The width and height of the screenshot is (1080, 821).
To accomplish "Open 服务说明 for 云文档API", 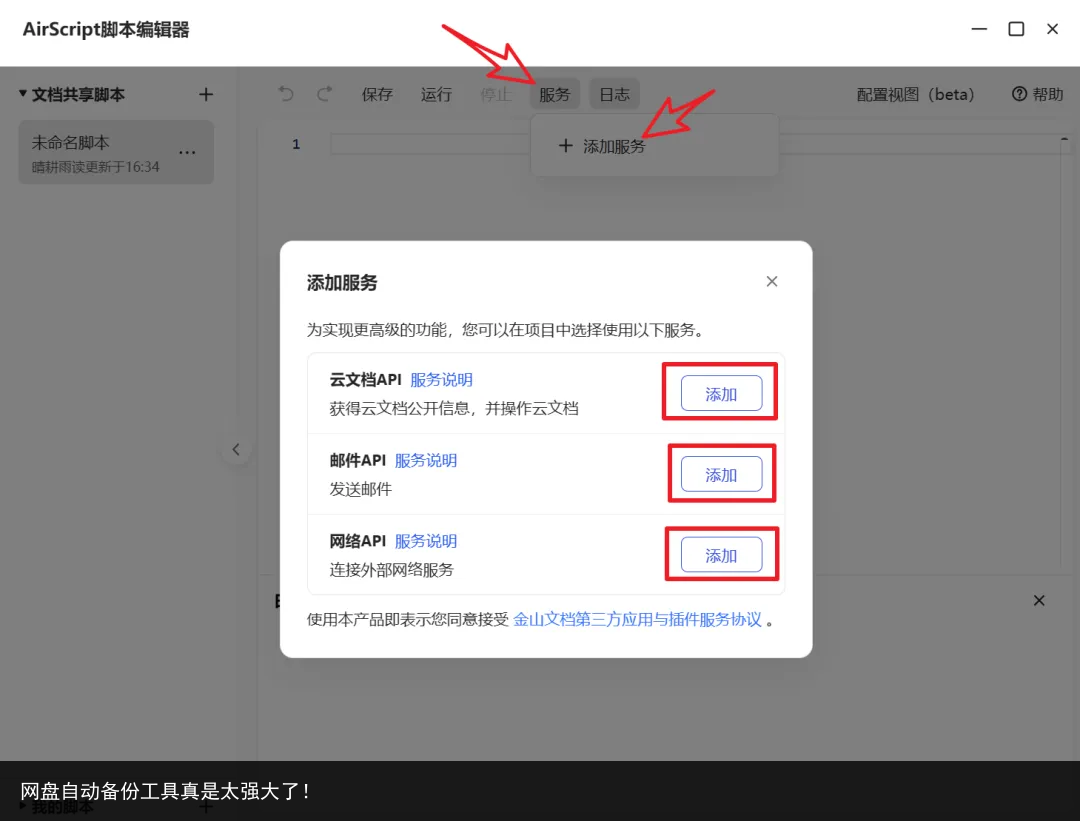I will (442, 380).
